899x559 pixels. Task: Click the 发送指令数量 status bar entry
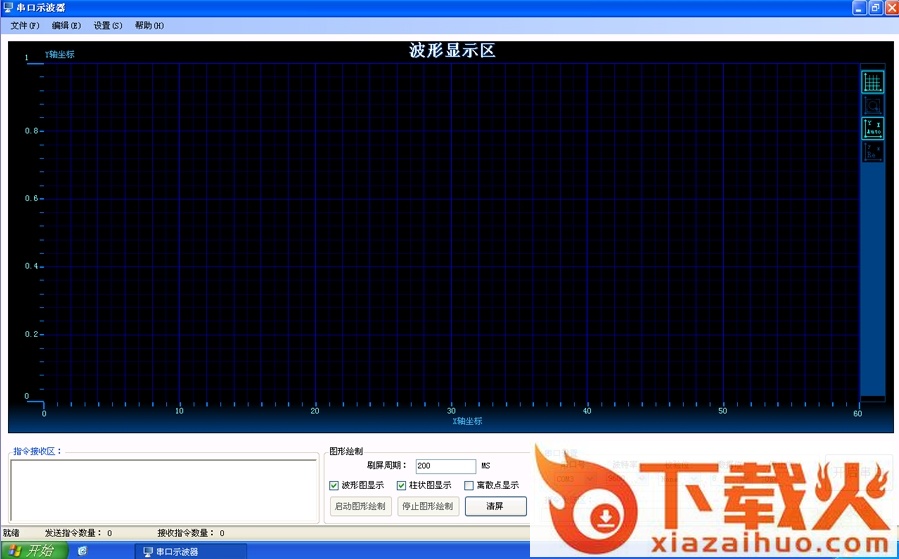pos(79,533)
